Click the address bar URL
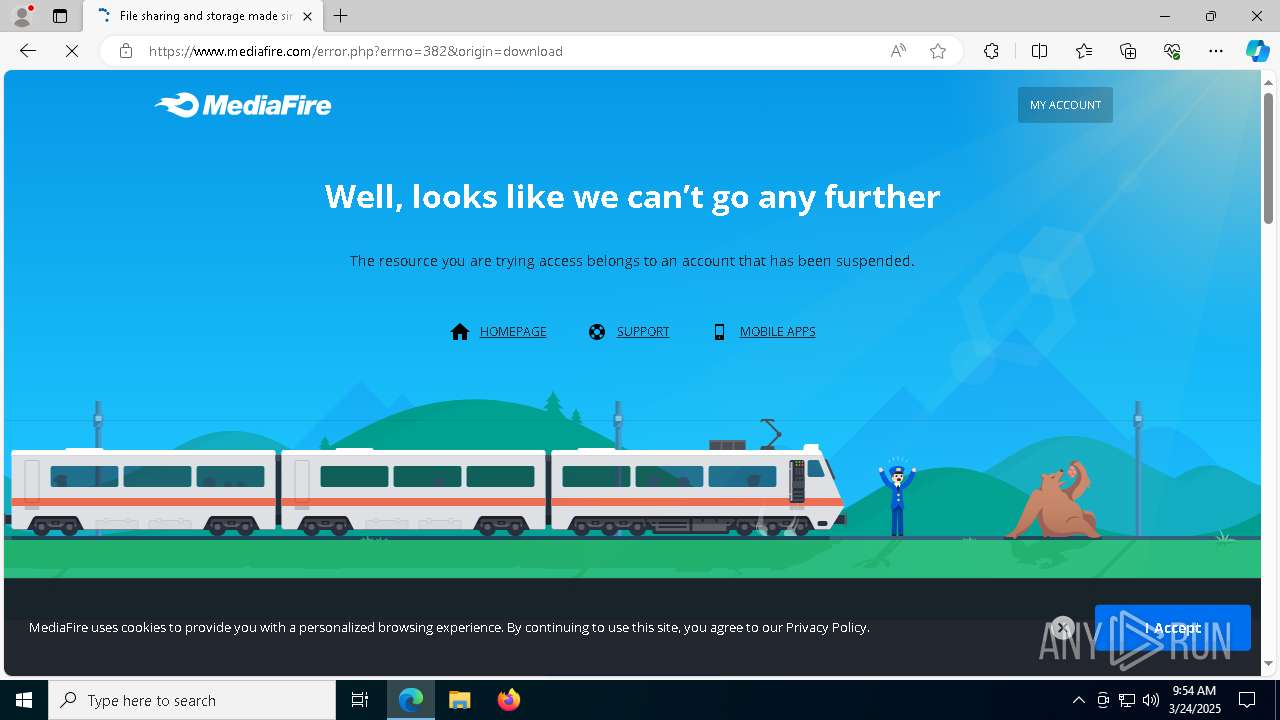 355,51
